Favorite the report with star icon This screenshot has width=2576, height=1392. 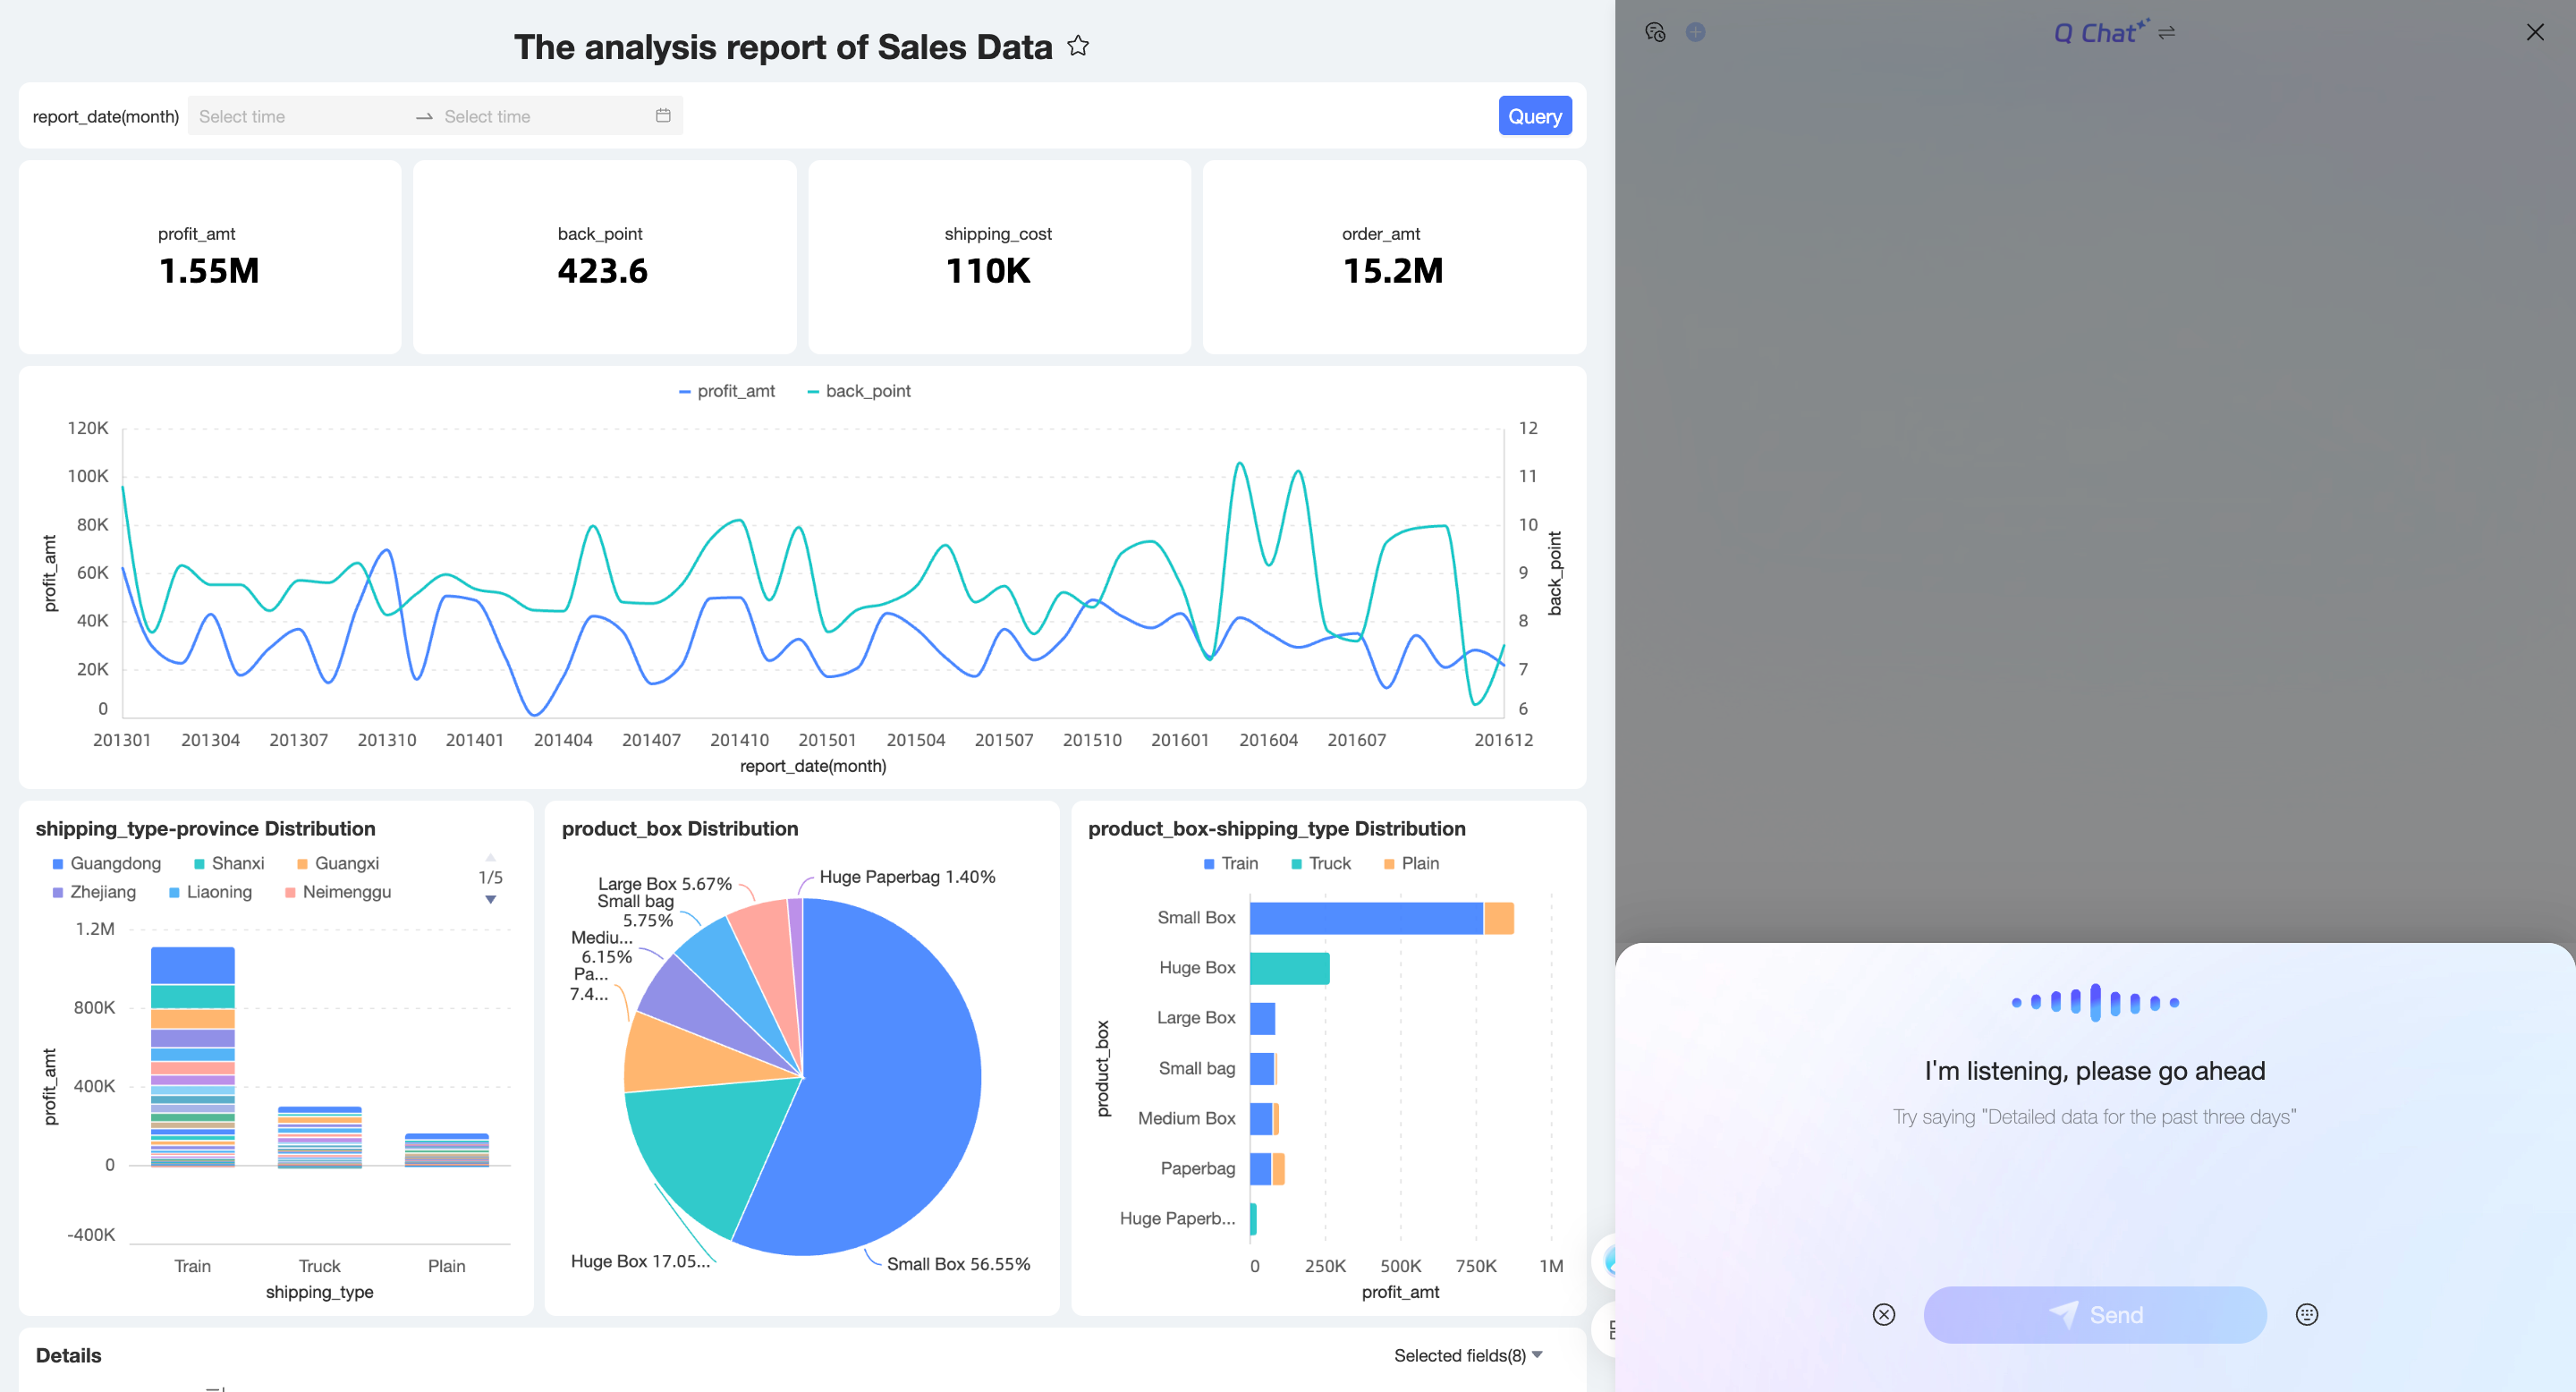point(1077,46)
